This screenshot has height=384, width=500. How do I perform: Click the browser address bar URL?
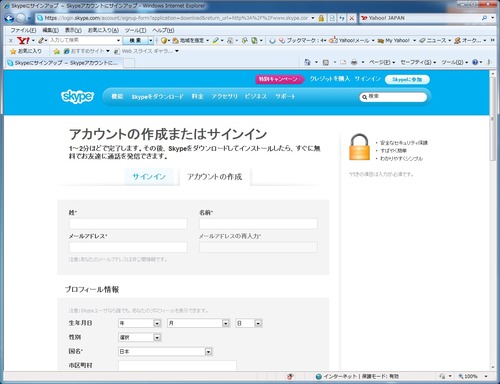176,18
